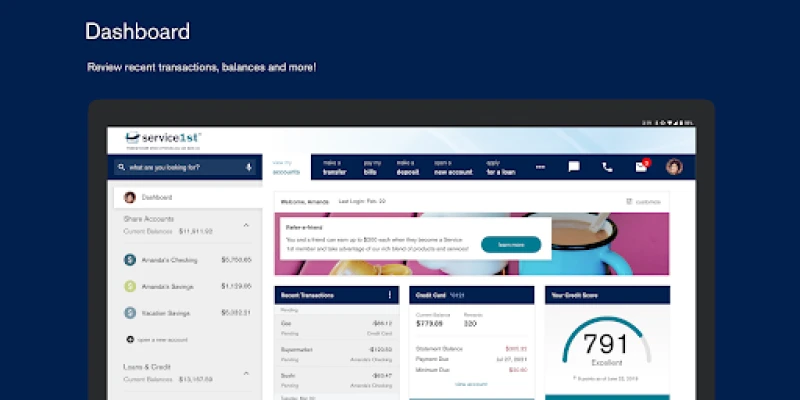Click the phone call icon
The height and width of the screenshot is (400, 800).
coord(607,167)
